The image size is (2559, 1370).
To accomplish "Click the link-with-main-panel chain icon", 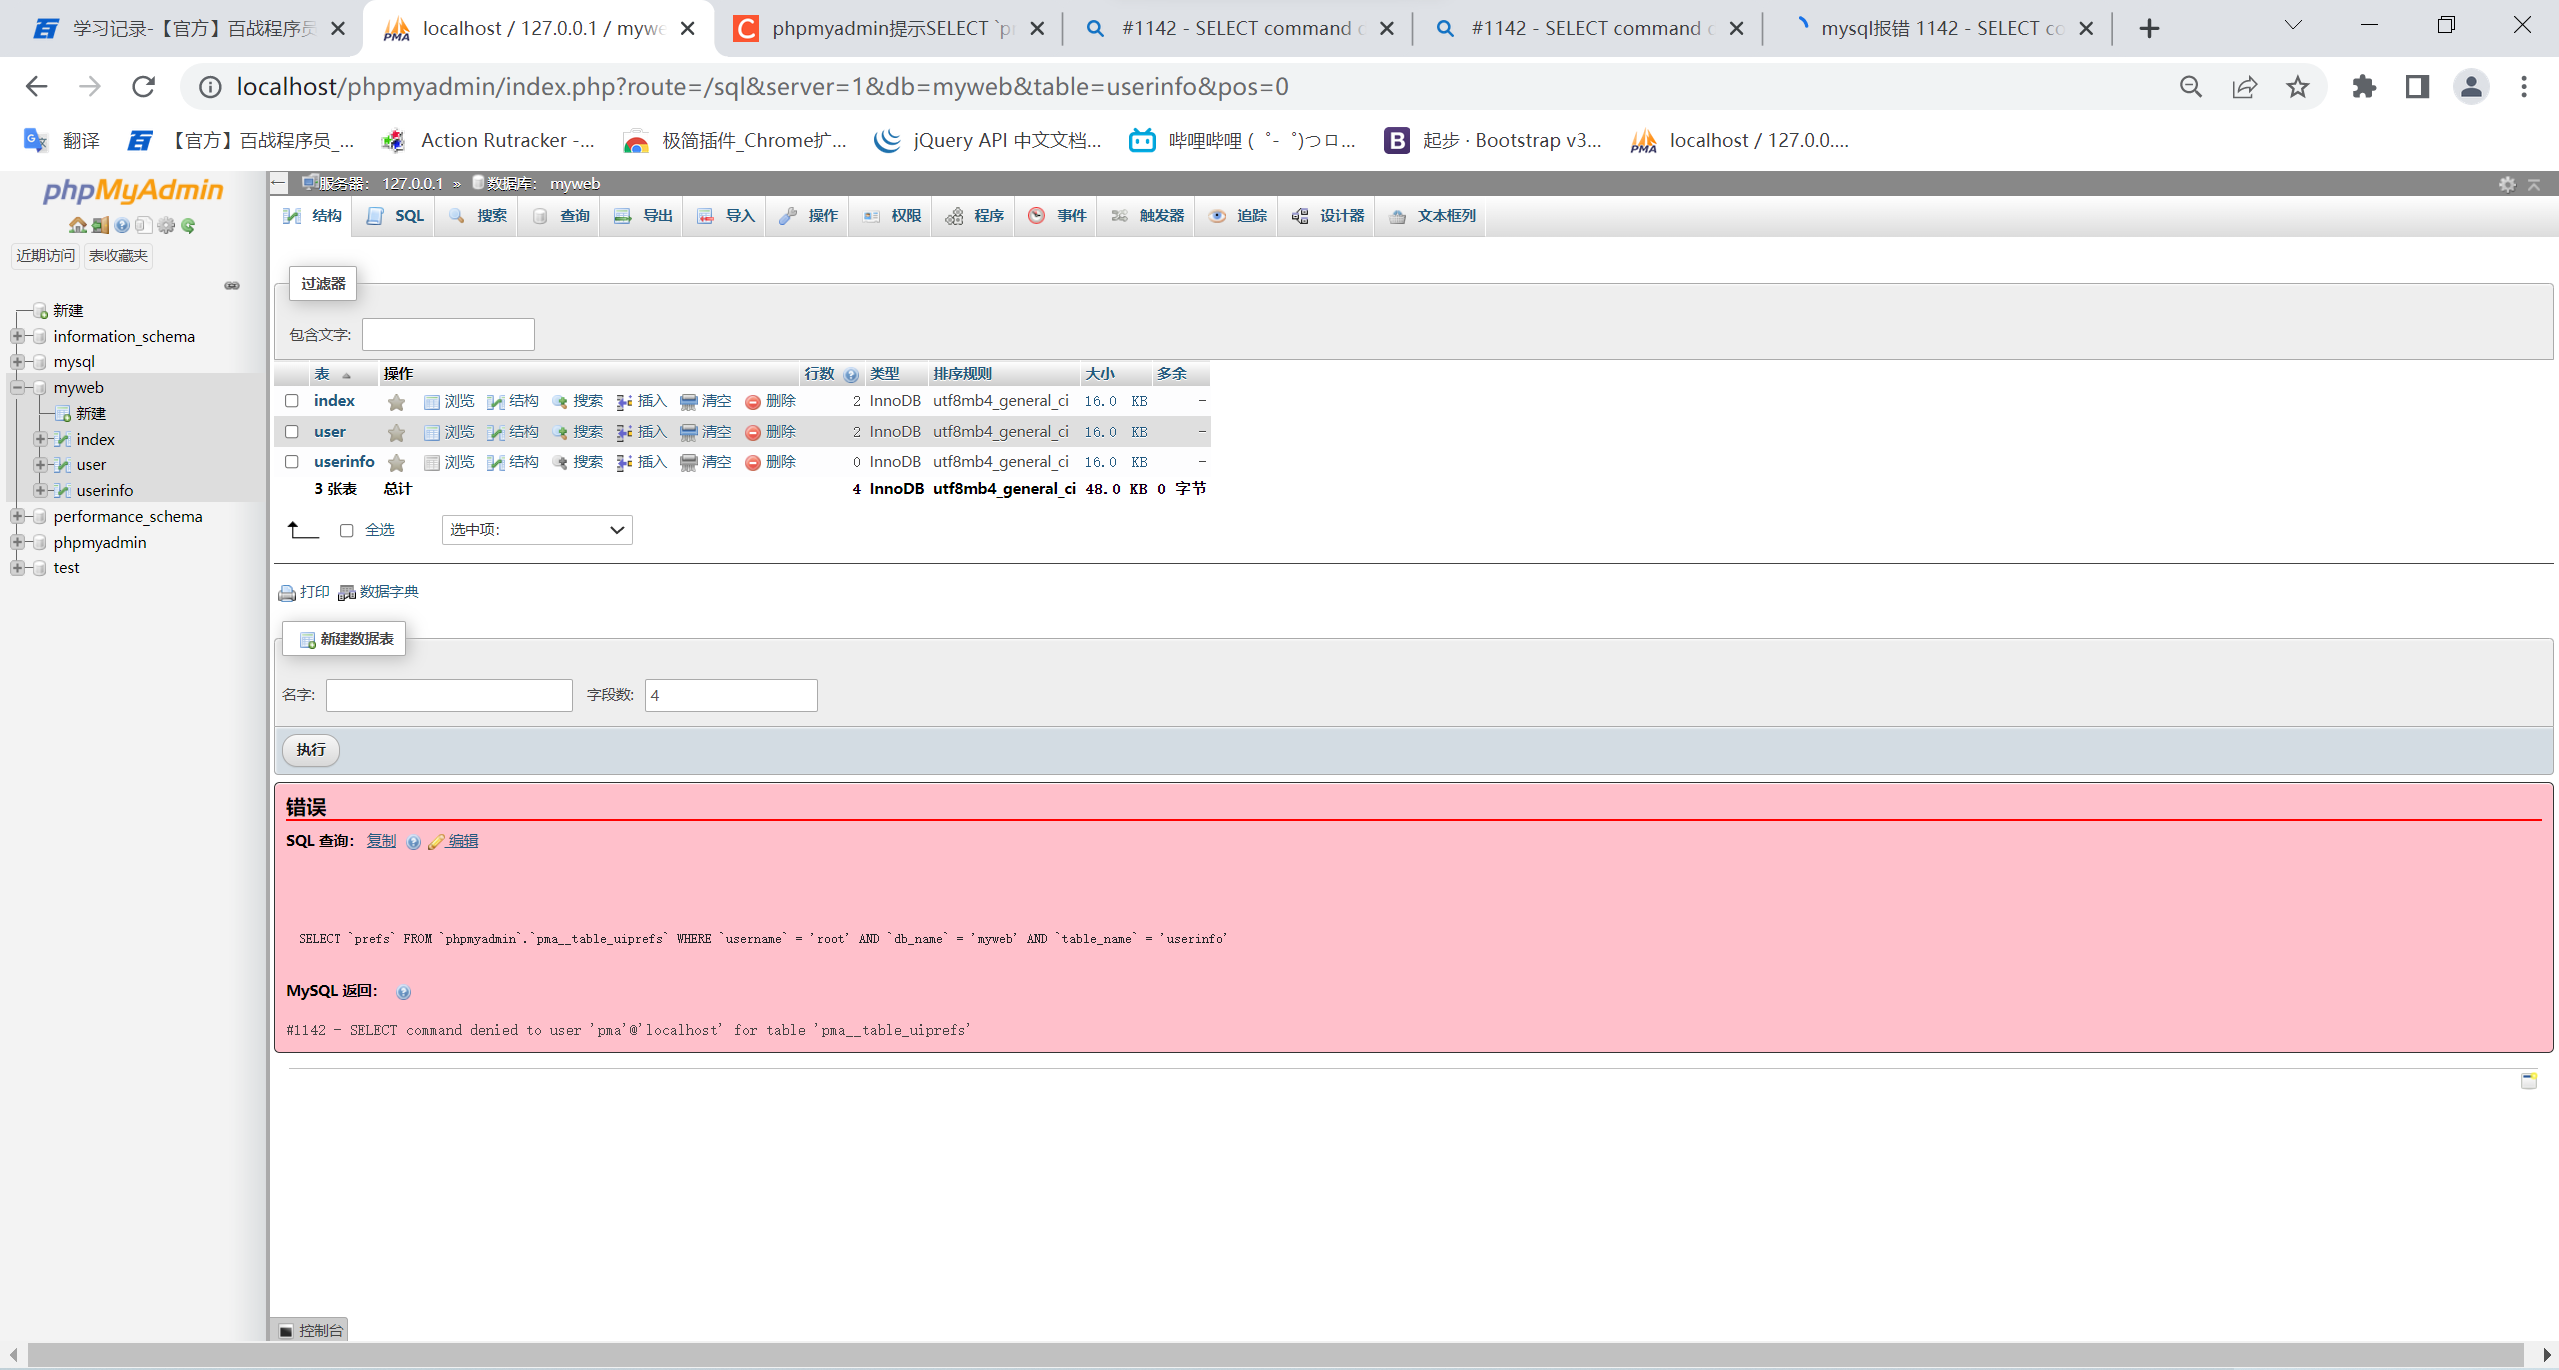I will [x=232, y=286].
